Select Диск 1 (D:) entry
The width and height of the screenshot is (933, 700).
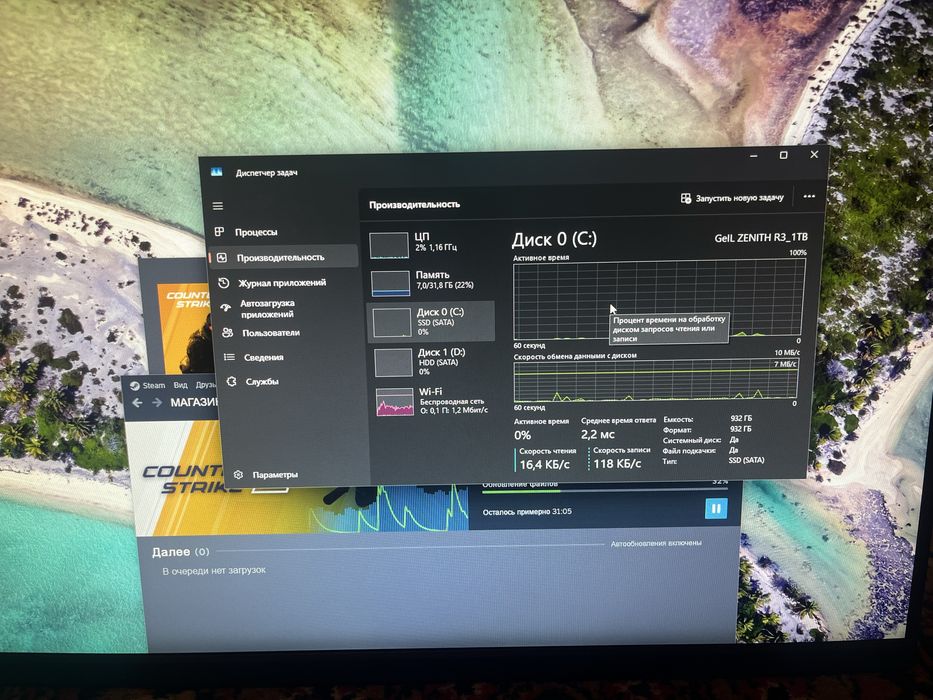point(433,361)
